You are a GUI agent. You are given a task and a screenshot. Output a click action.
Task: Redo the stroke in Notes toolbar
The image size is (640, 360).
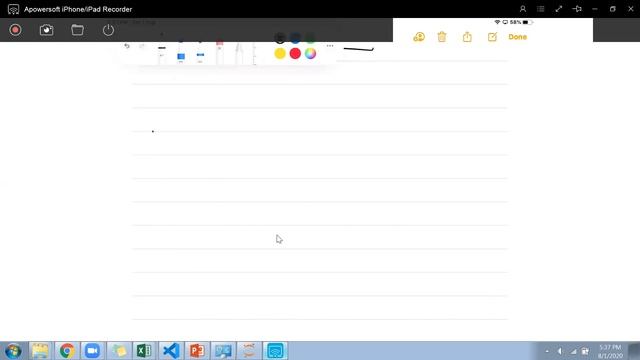tap(142, 46)
